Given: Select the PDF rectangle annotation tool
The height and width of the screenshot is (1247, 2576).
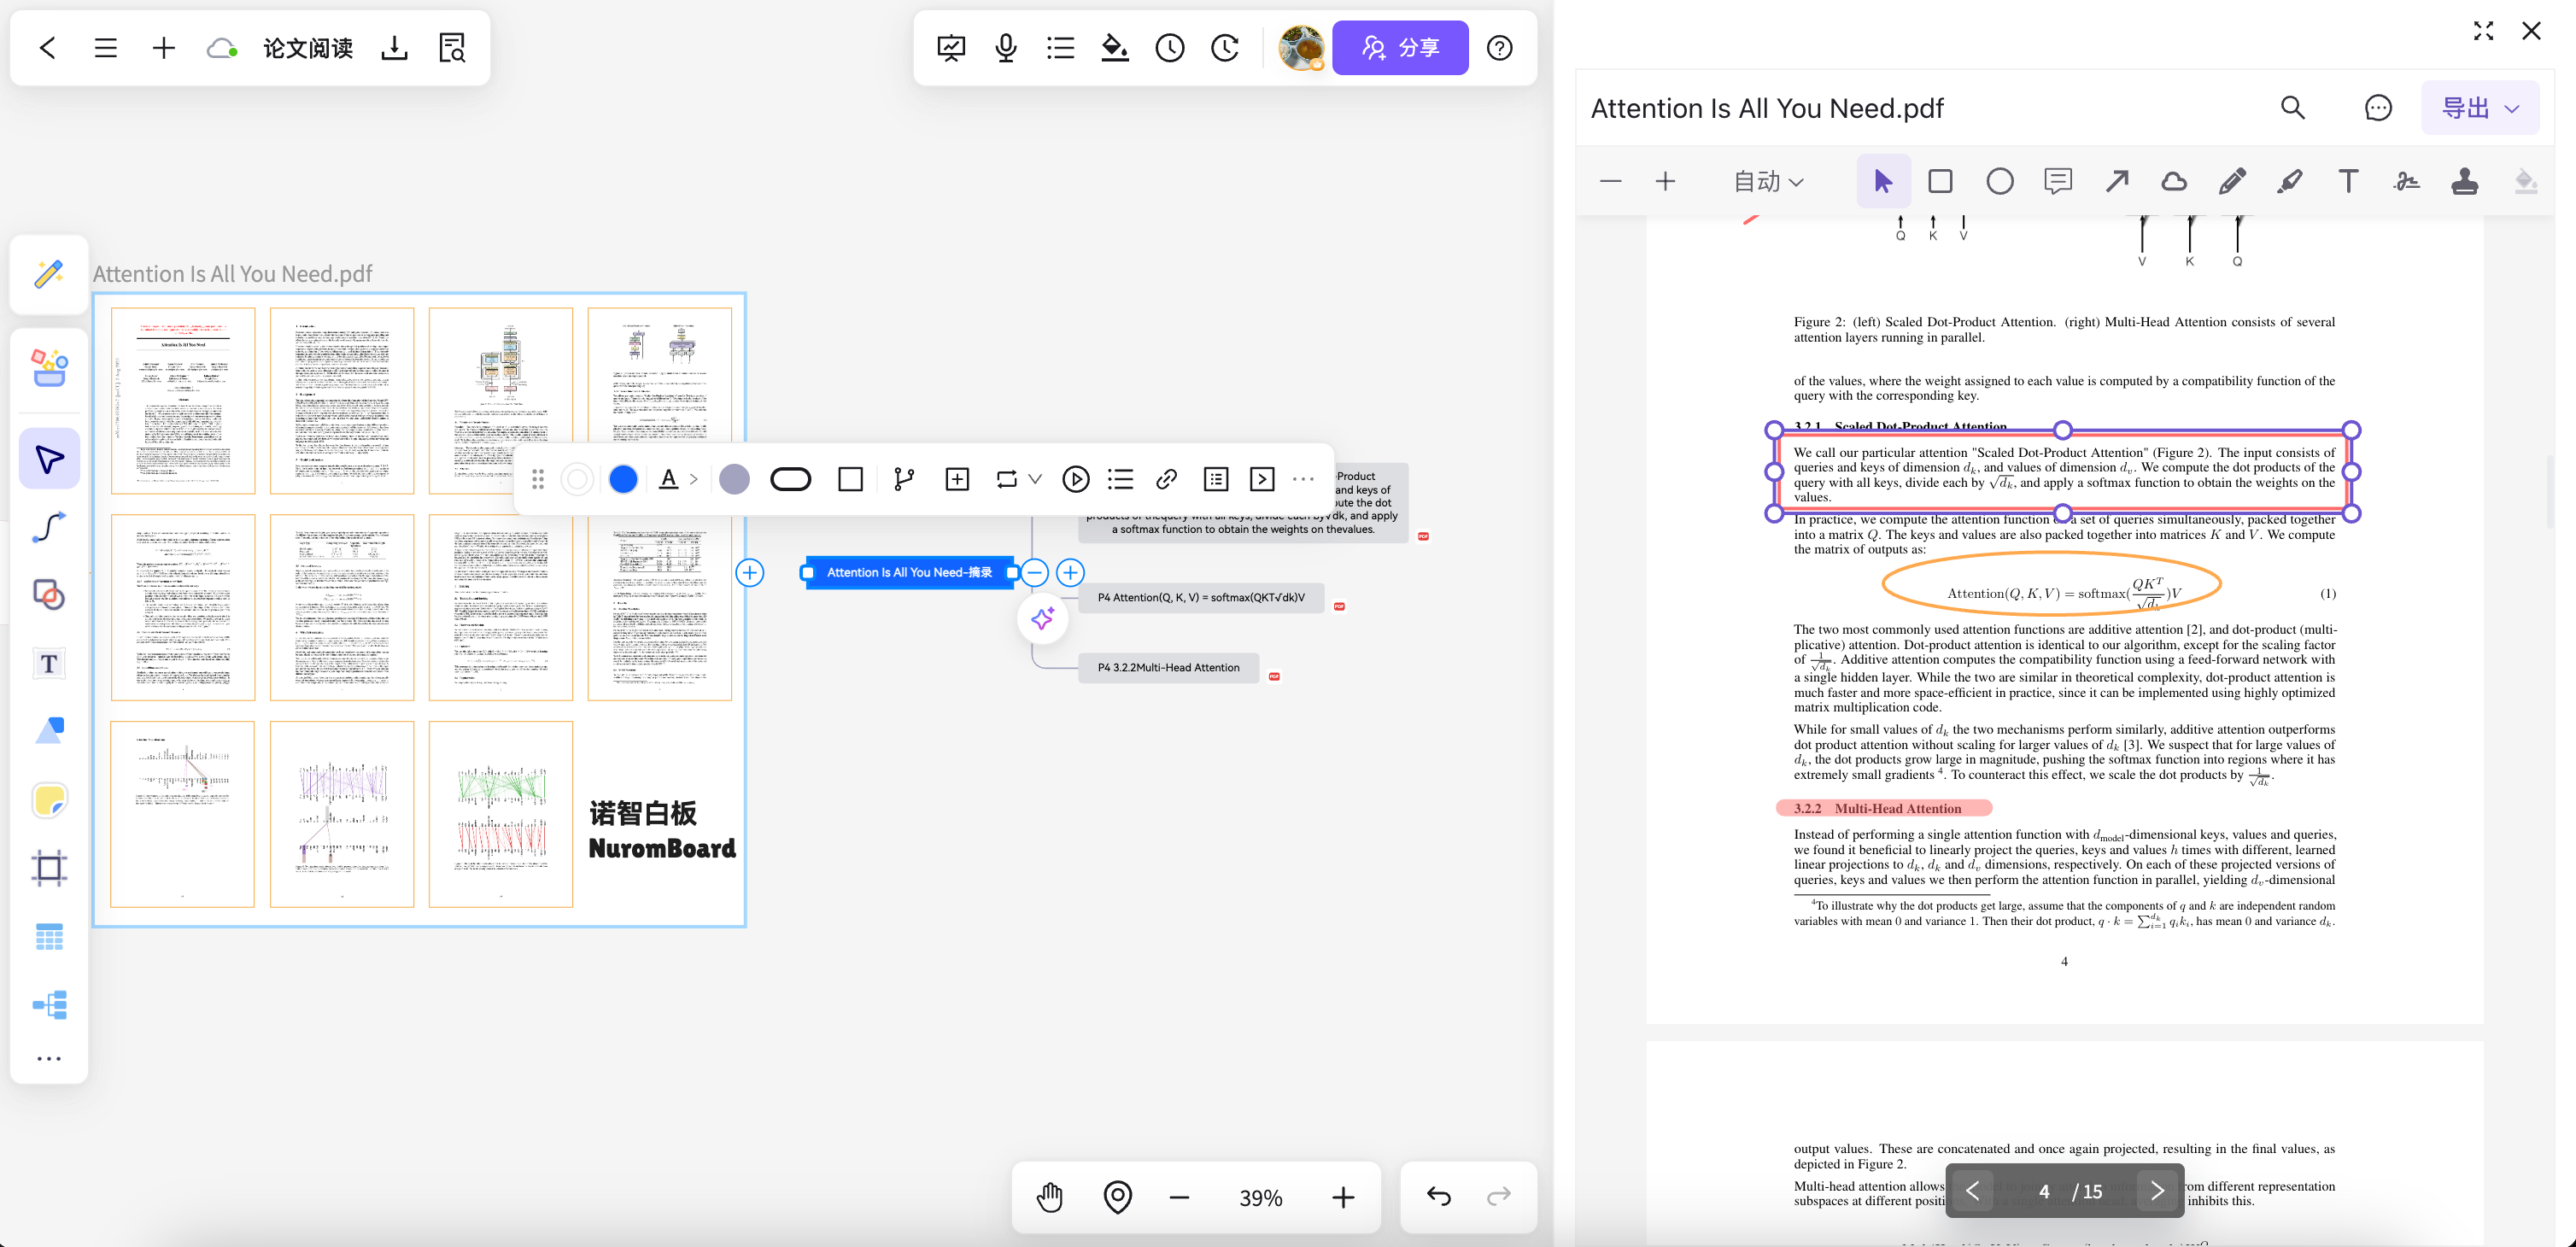Looking at the screenshot, I should point(1940,181).
